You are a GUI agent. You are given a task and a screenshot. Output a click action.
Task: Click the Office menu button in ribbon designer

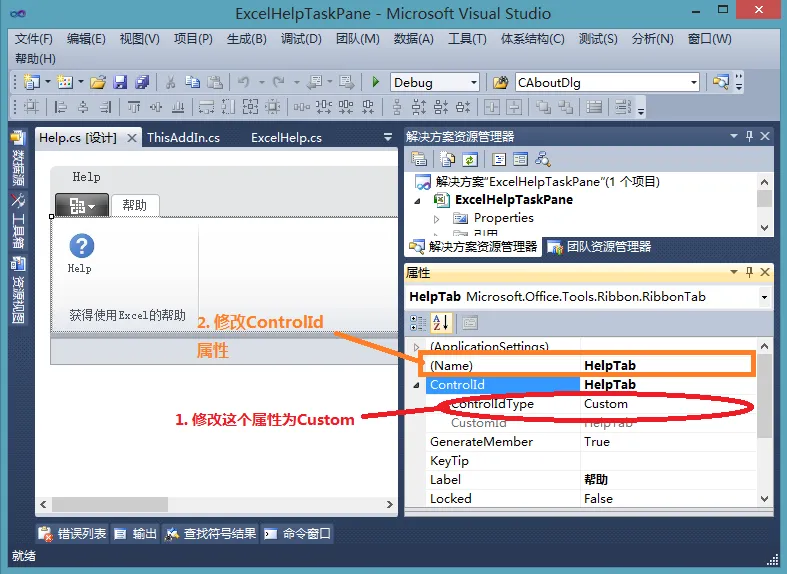[82, 205]
